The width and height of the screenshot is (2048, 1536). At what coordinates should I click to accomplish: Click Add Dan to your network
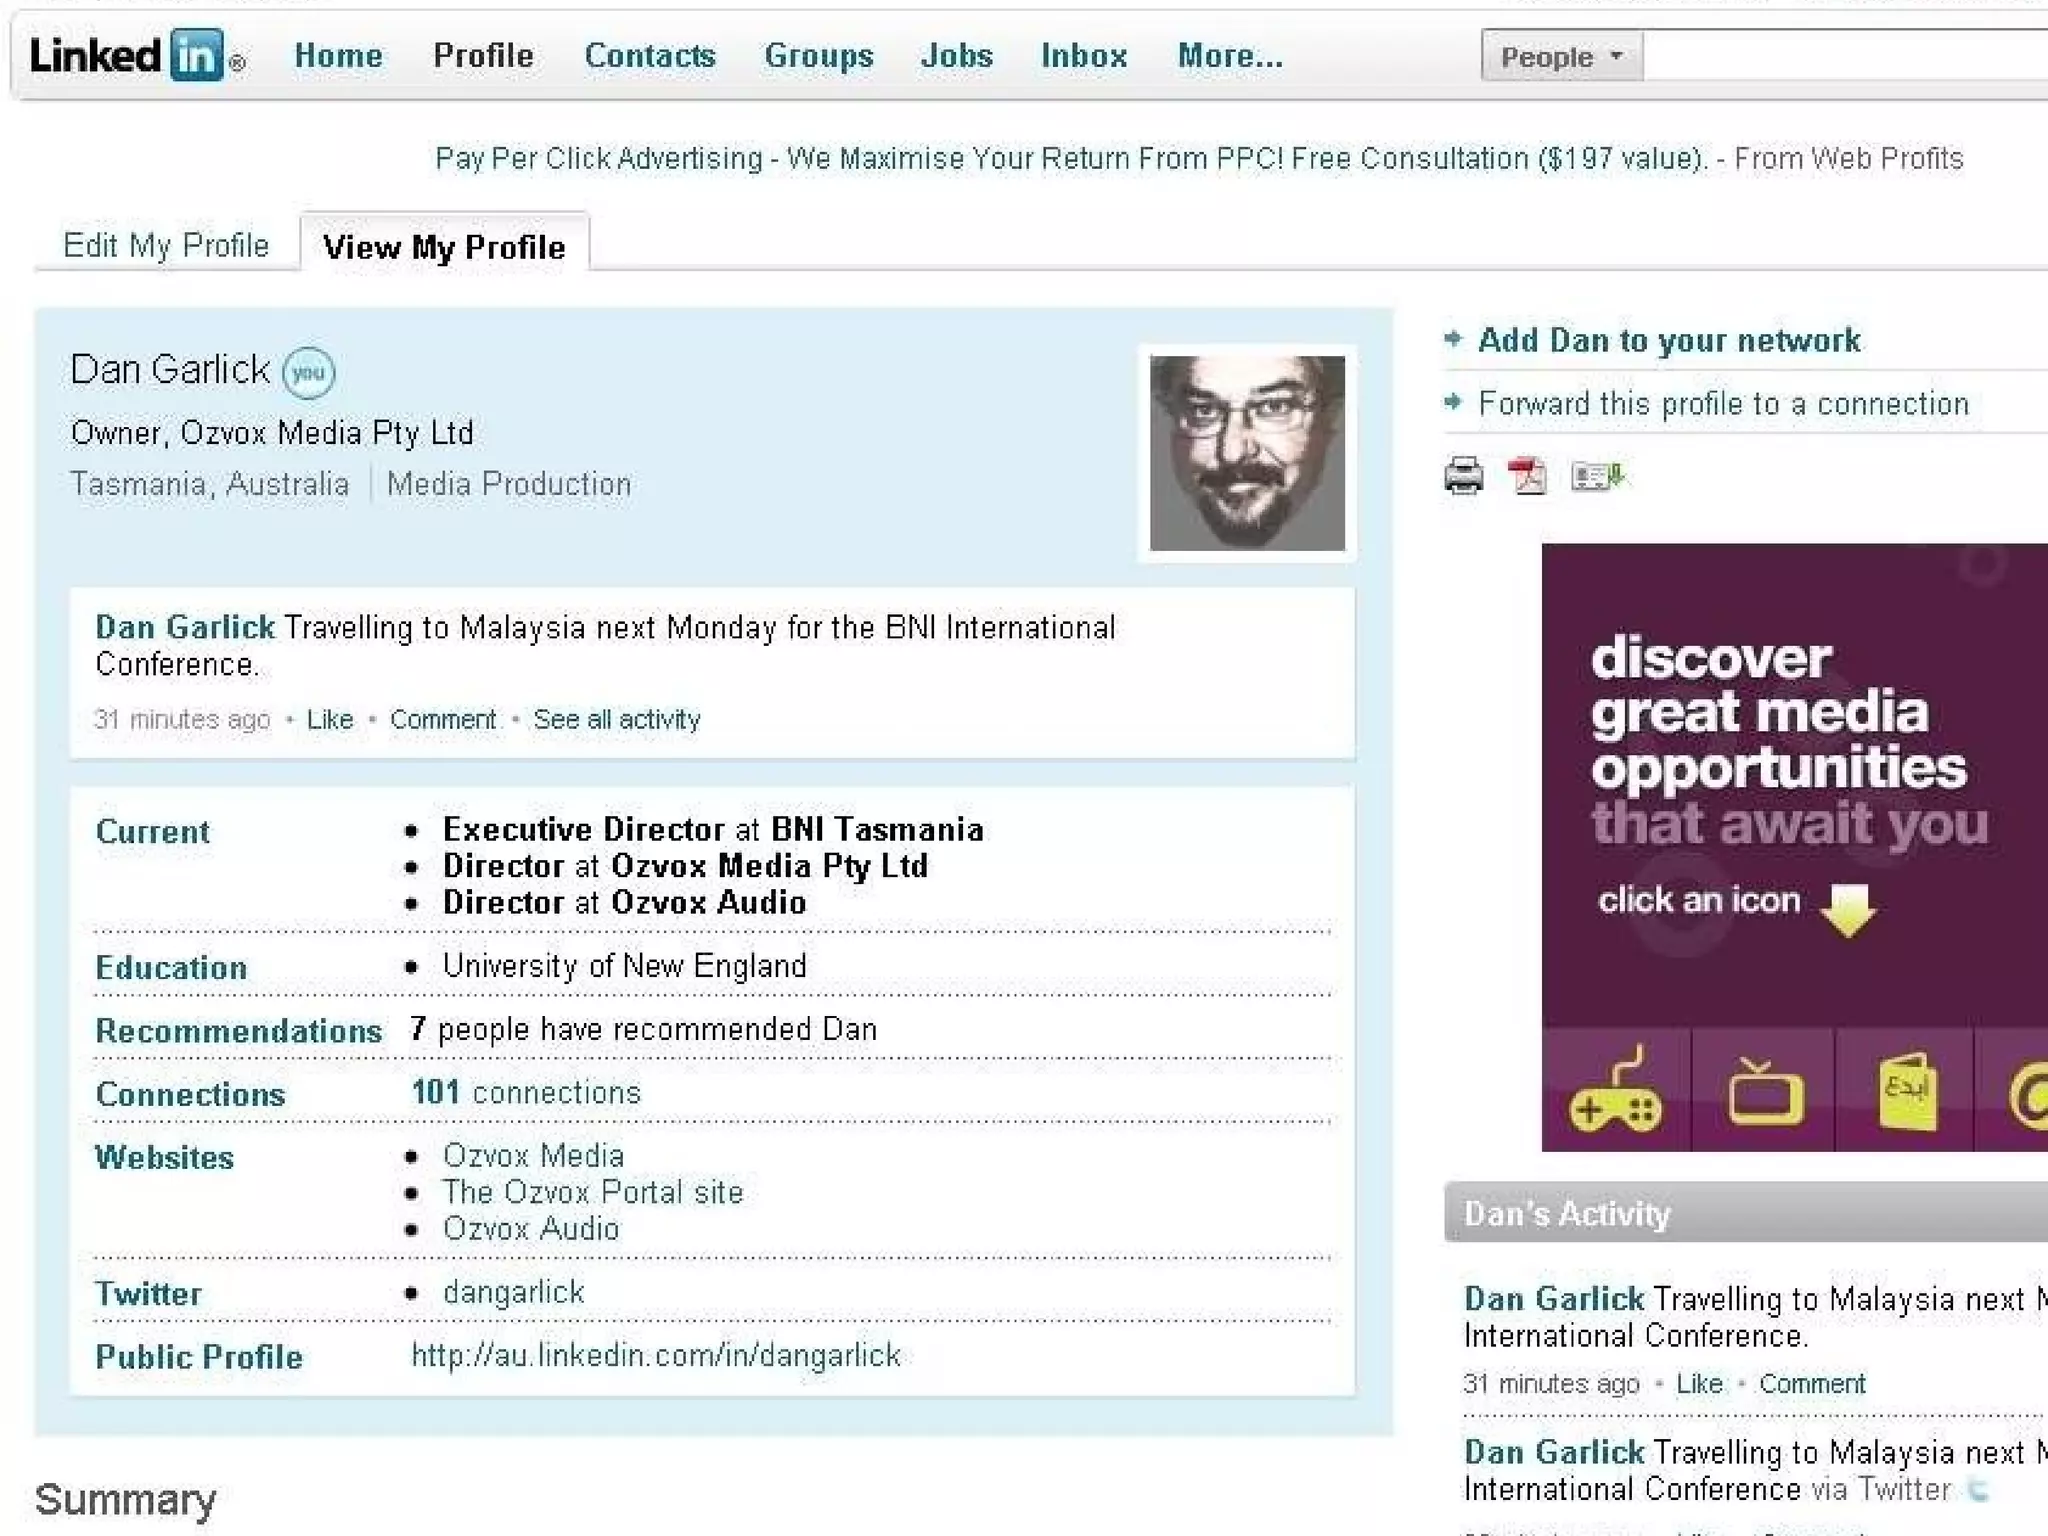click(x=1669, y=340)
